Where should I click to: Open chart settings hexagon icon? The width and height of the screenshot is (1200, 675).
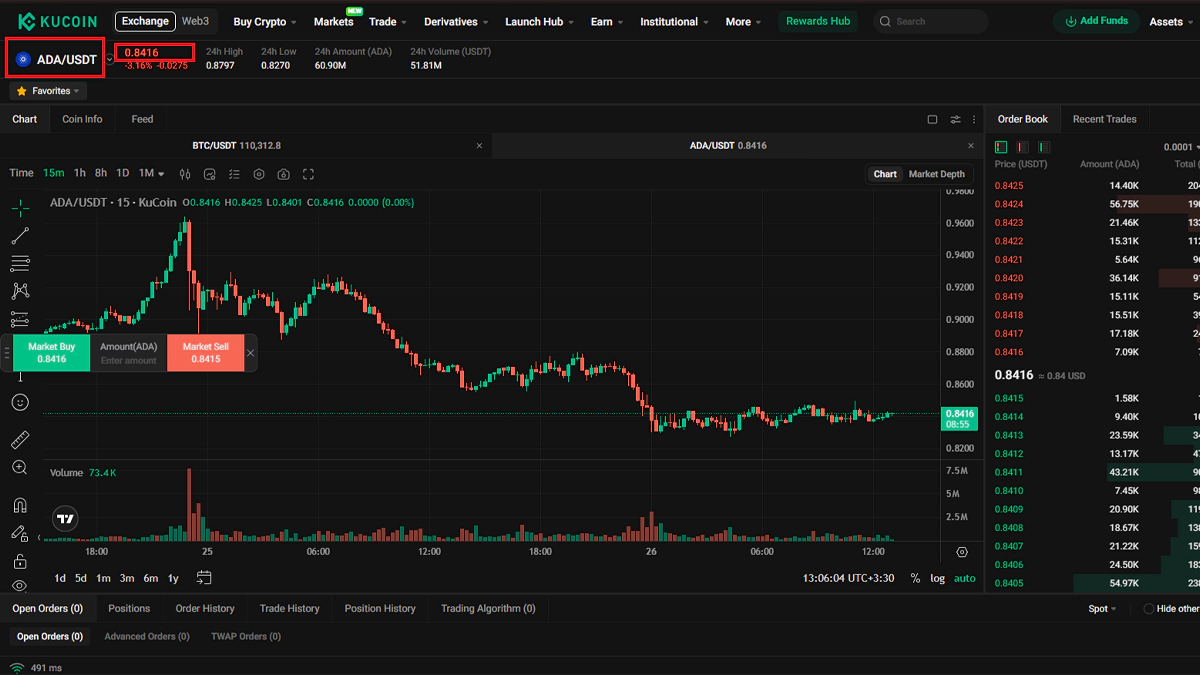tap(259, 174)
